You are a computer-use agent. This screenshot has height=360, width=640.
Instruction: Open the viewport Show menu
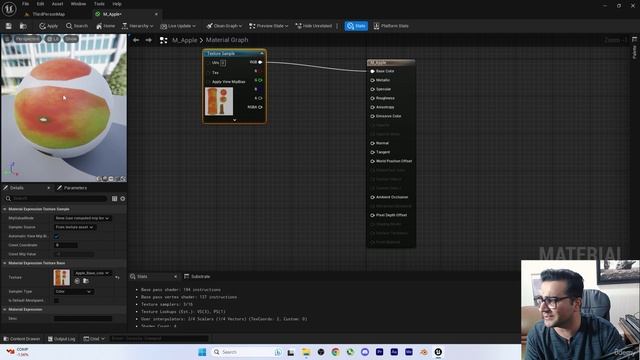point(71,39)
